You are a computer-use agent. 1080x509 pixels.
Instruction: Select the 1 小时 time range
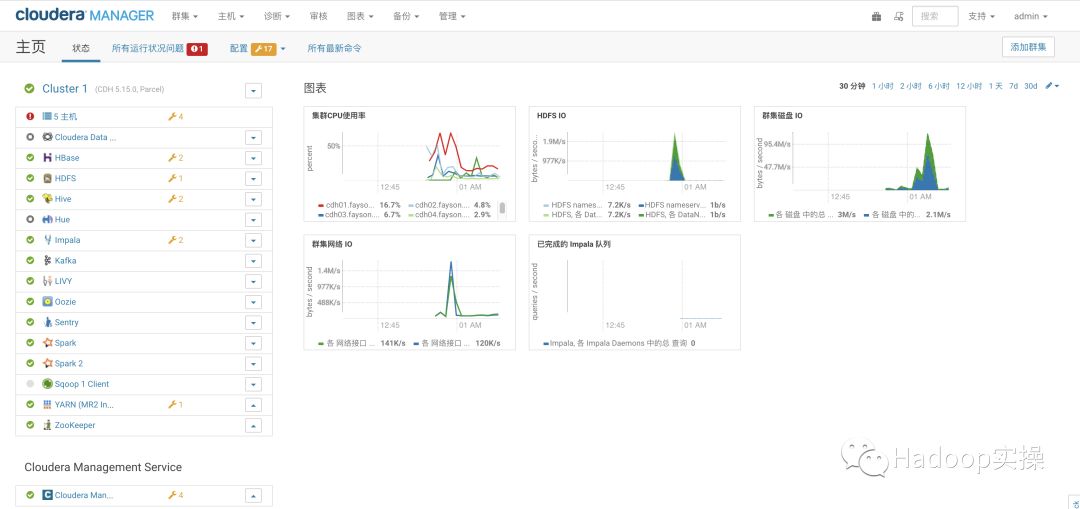pos(882,86)
